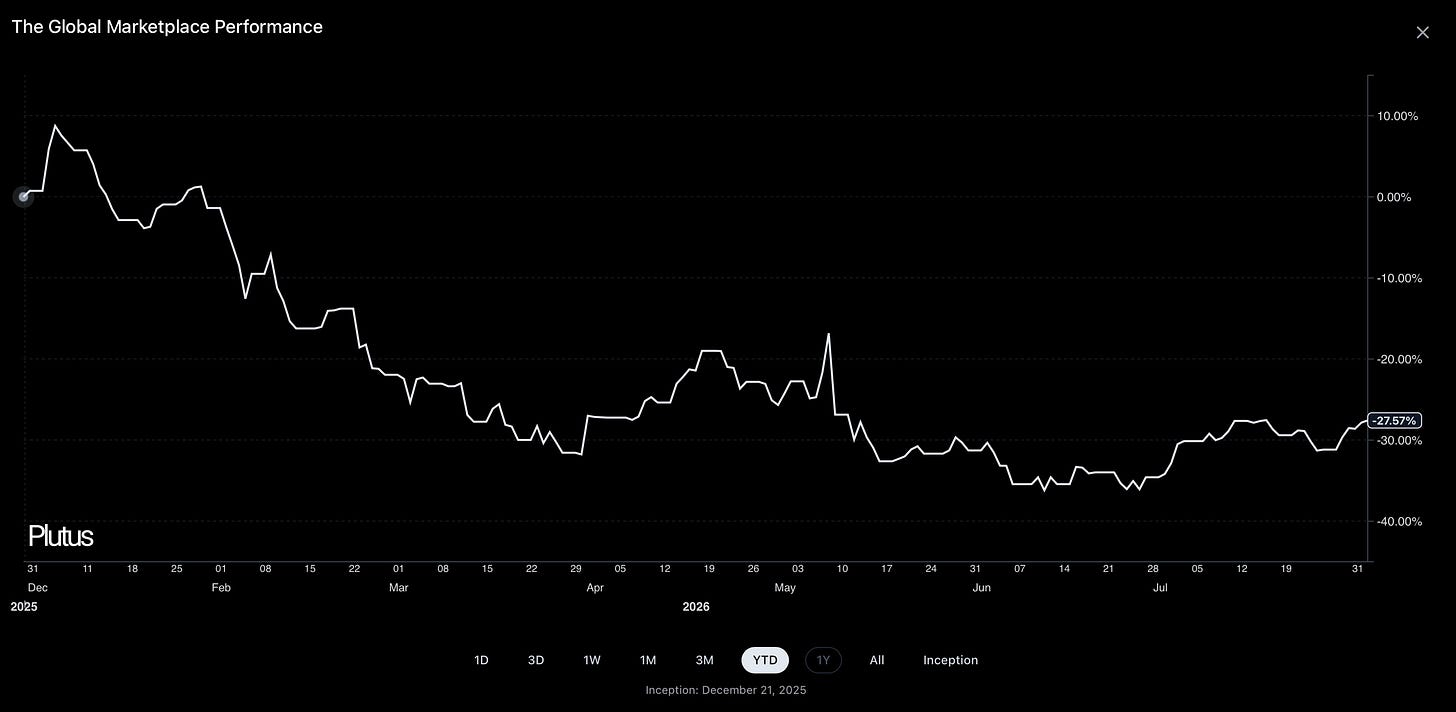
Task: Click the -27.57% current value label
Action: pyautogui.click(x=1394, y=421)
